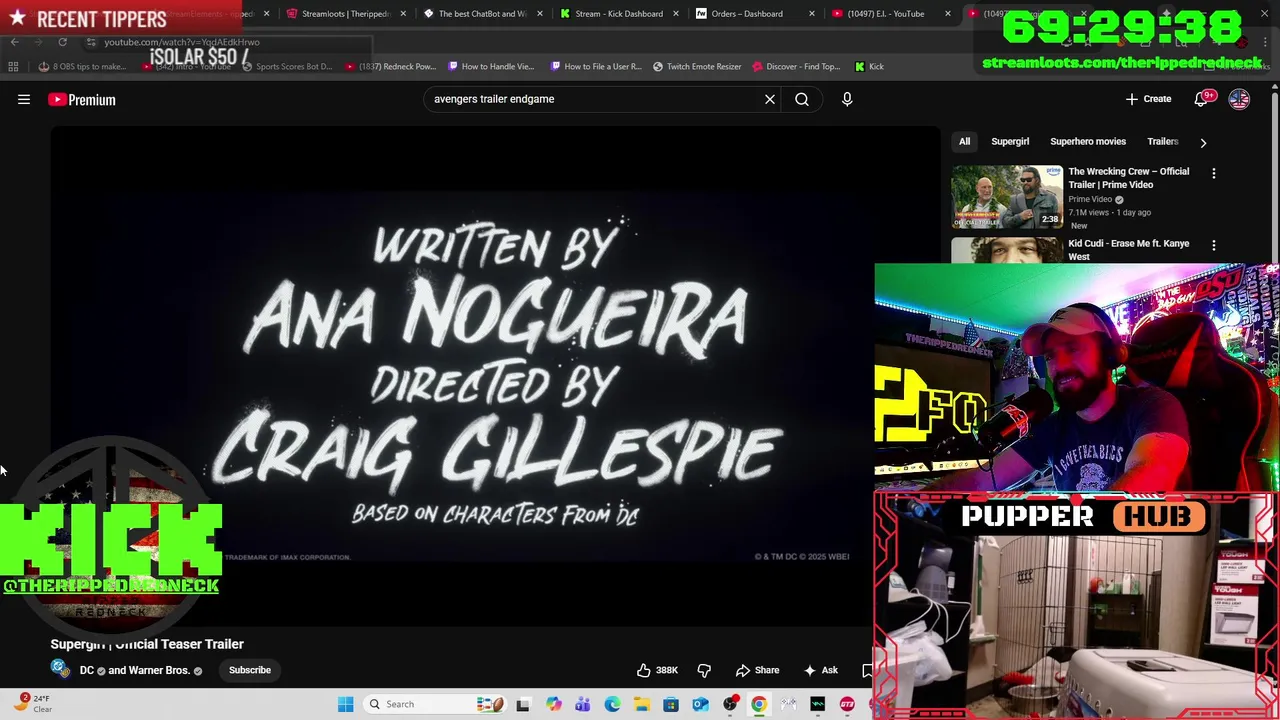Open the YouTube guide hamburger menu

(24, 99)
